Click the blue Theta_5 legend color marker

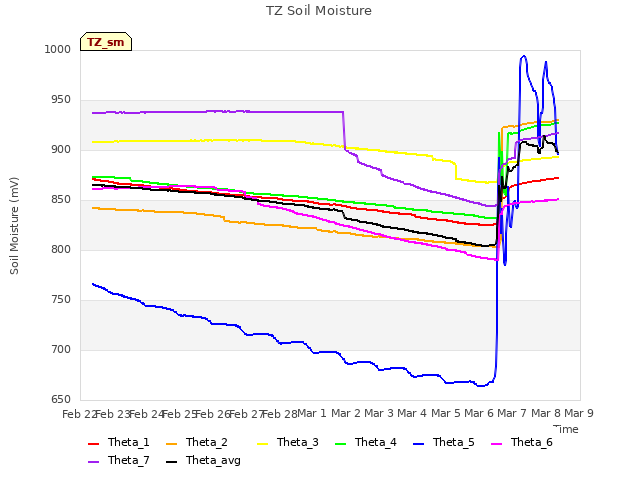(x=418, y=444)
